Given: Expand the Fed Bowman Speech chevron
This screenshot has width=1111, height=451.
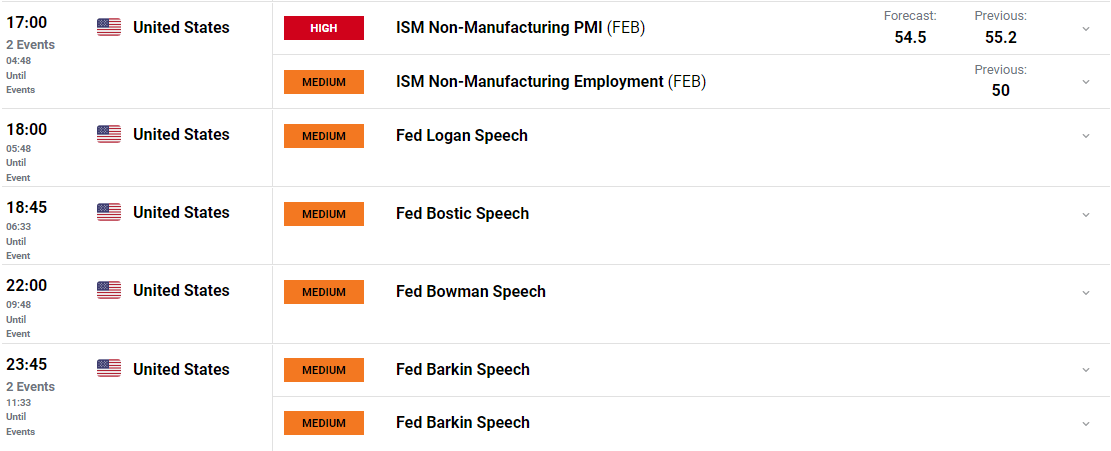Looking at the screenshot, I should 1086,292.
